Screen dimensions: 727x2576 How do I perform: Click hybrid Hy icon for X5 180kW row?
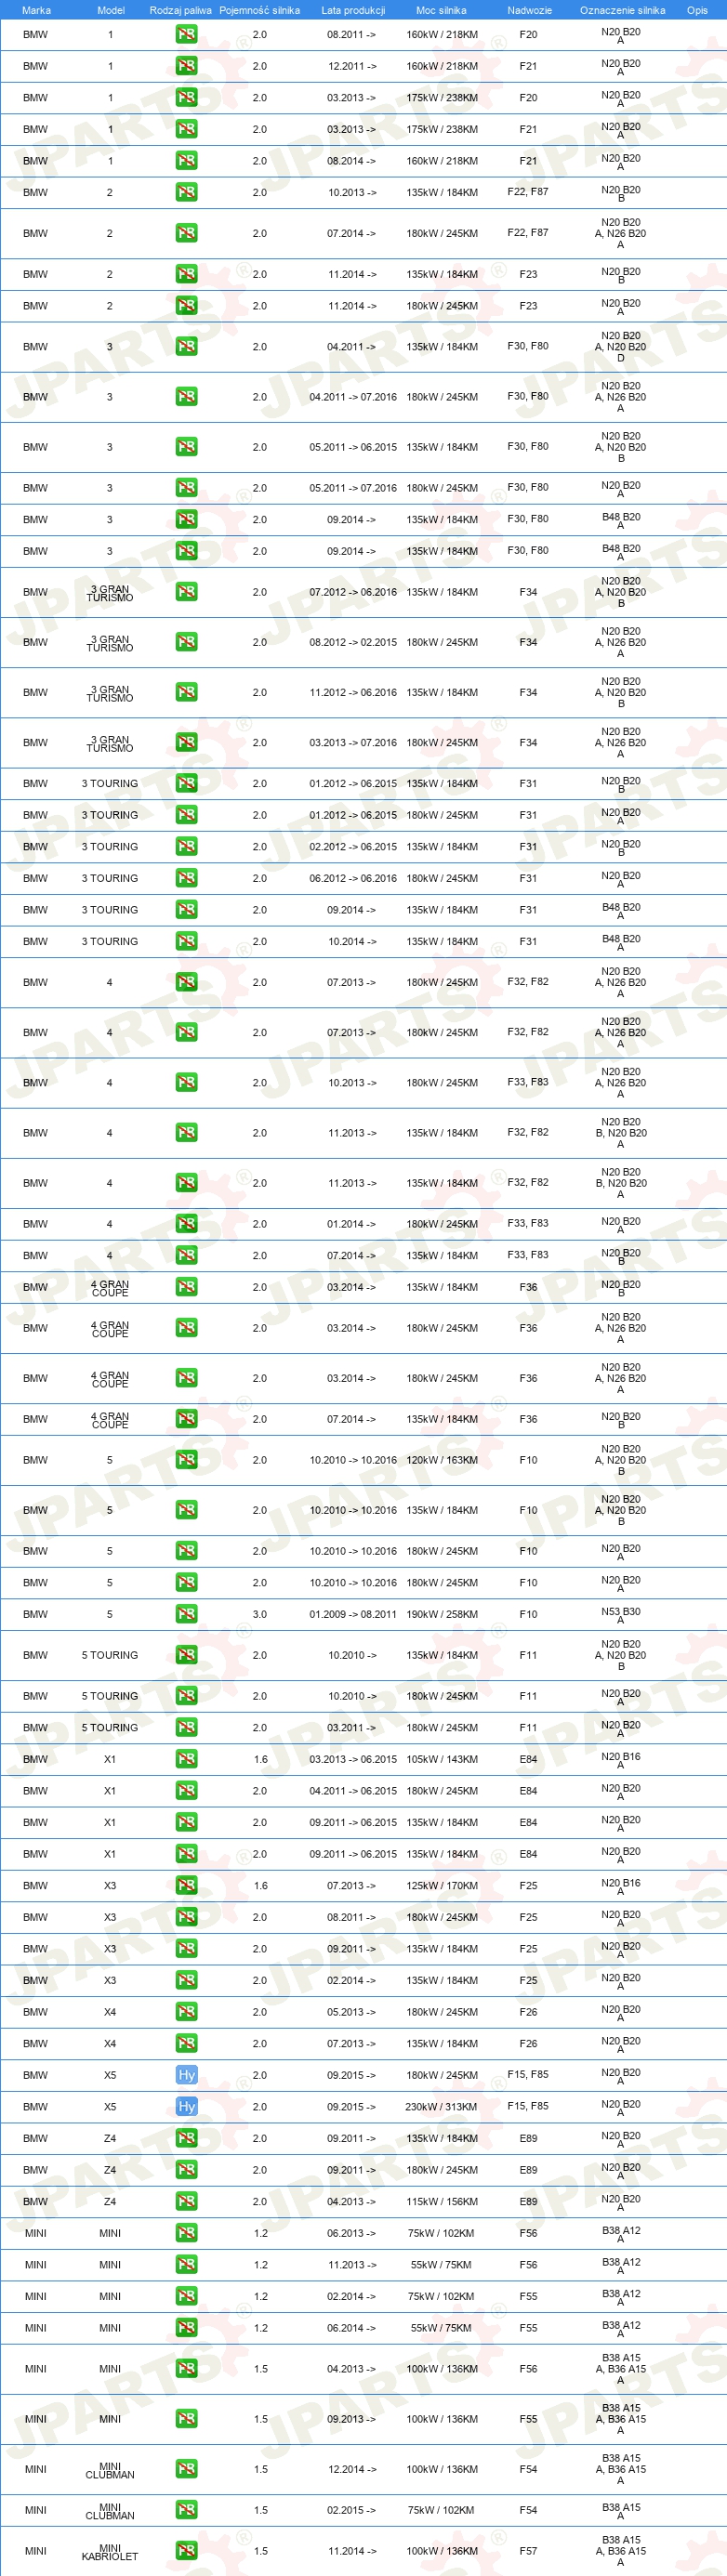pos(186,2075)
